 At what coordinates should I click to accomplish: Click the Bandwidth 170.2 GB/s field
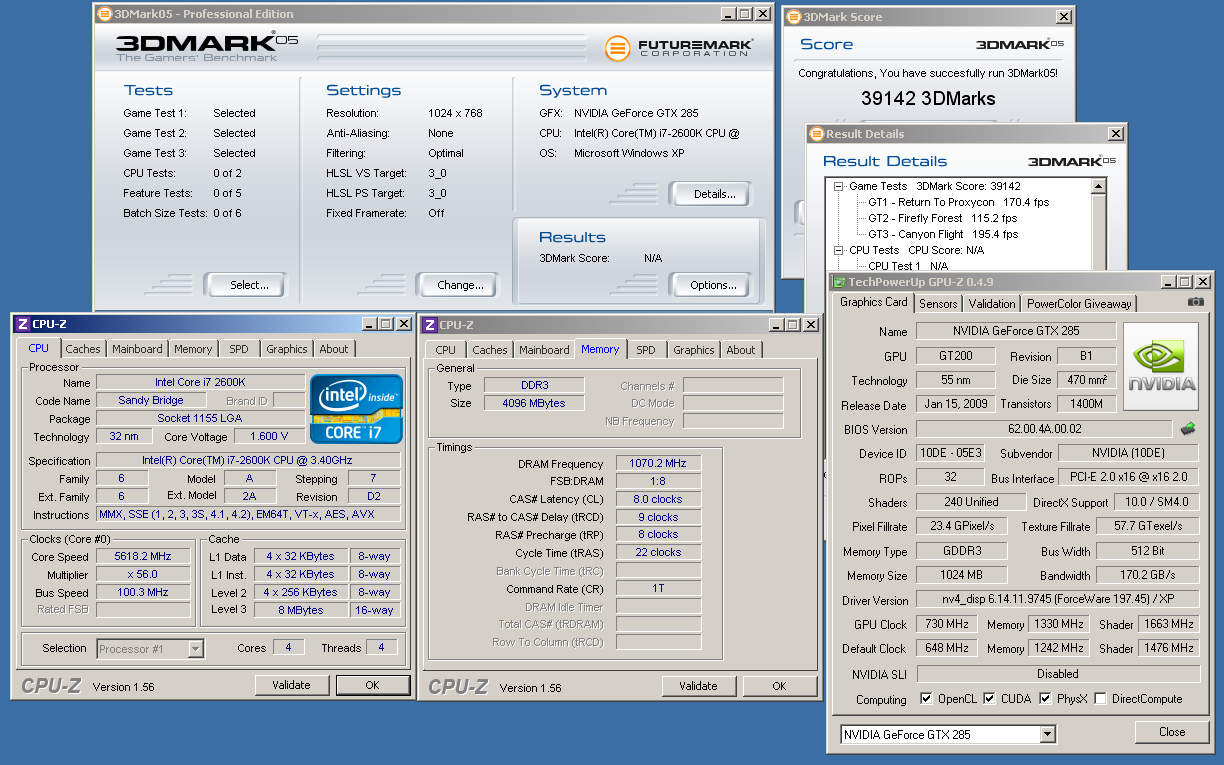pyautogui.click(x=1147, y=575)
